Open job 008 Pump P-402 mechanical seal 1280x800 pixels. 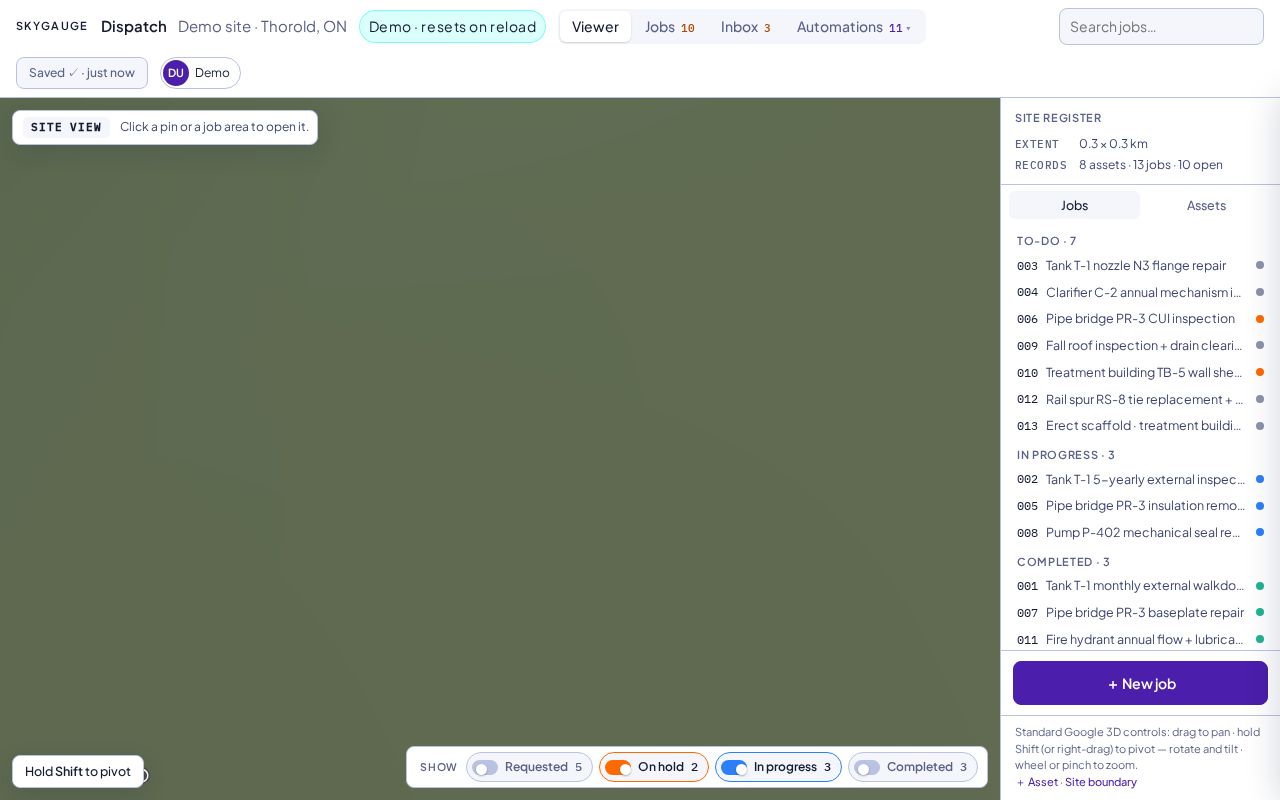1140,533
